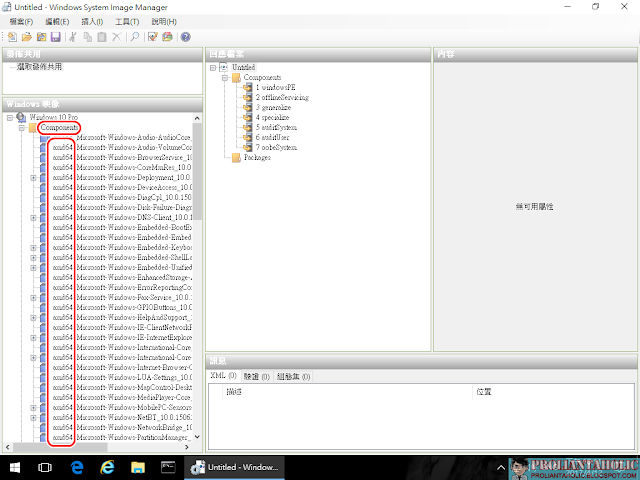
Task: Select the 7 oobeSystem pass icon
Action: click(x=247, y=147)
